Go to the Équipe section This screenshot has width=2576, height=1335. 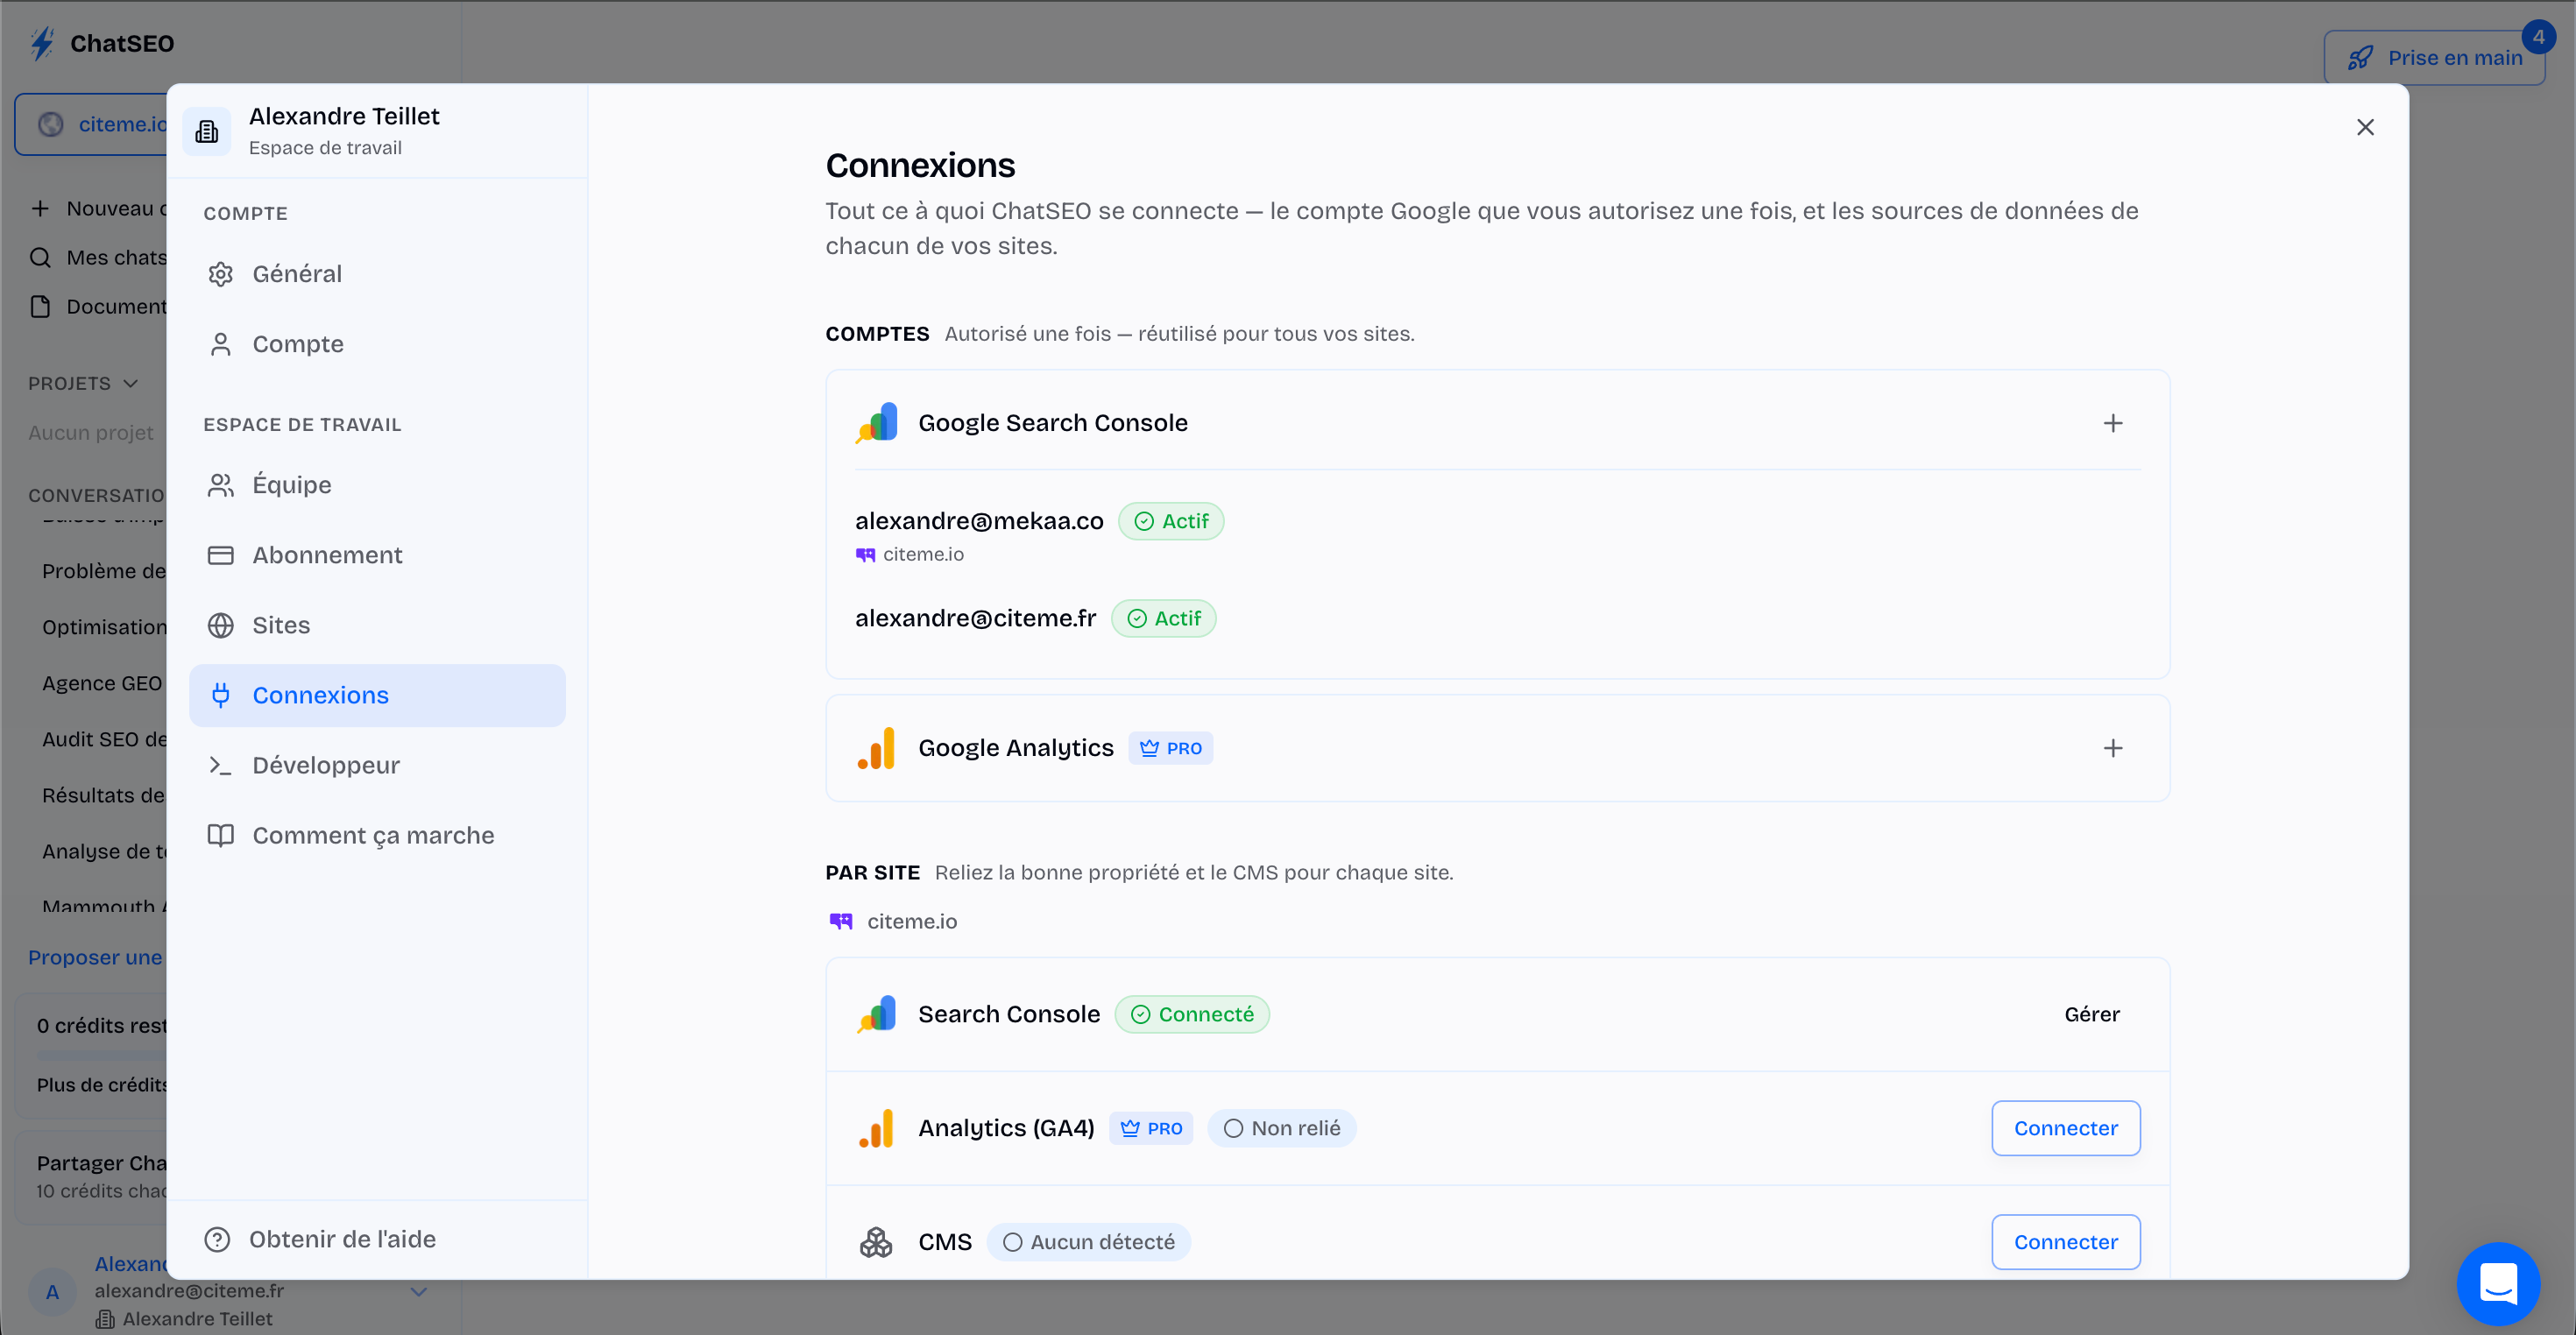click(377, 485)
